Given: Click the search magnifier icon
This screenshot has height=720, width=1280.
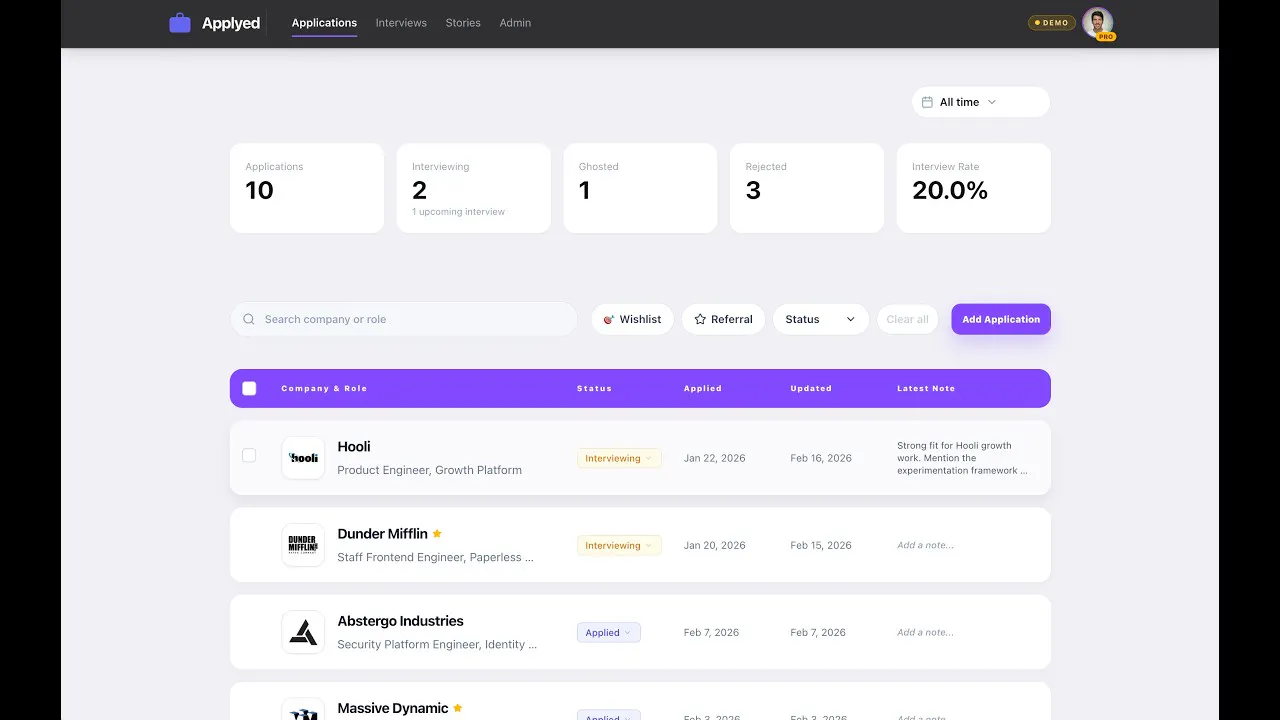Looking at the screenshot, I should [x=249, y=319].
